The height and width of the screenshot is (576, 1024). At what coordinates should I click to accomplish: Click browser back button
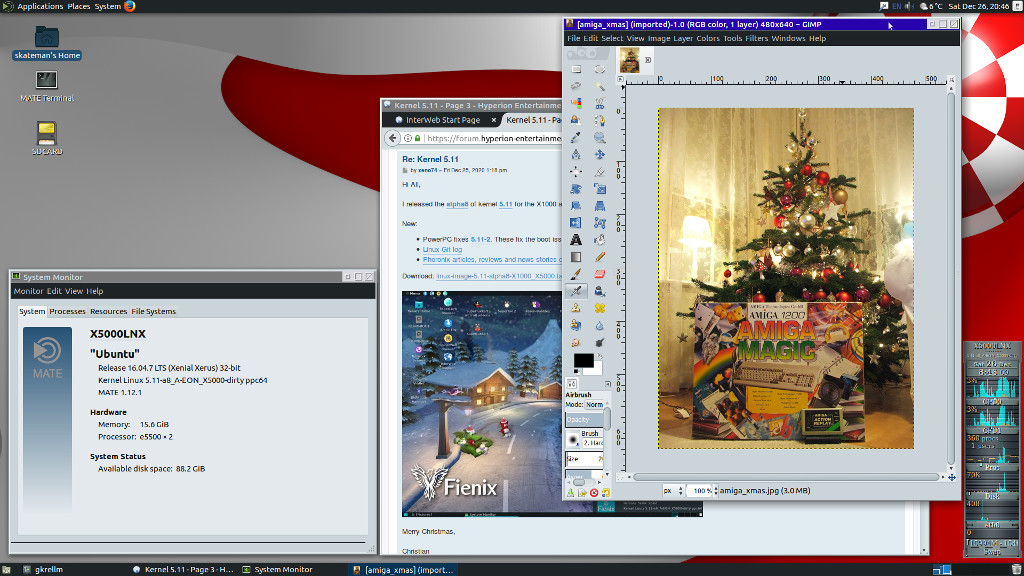(392, 138)
